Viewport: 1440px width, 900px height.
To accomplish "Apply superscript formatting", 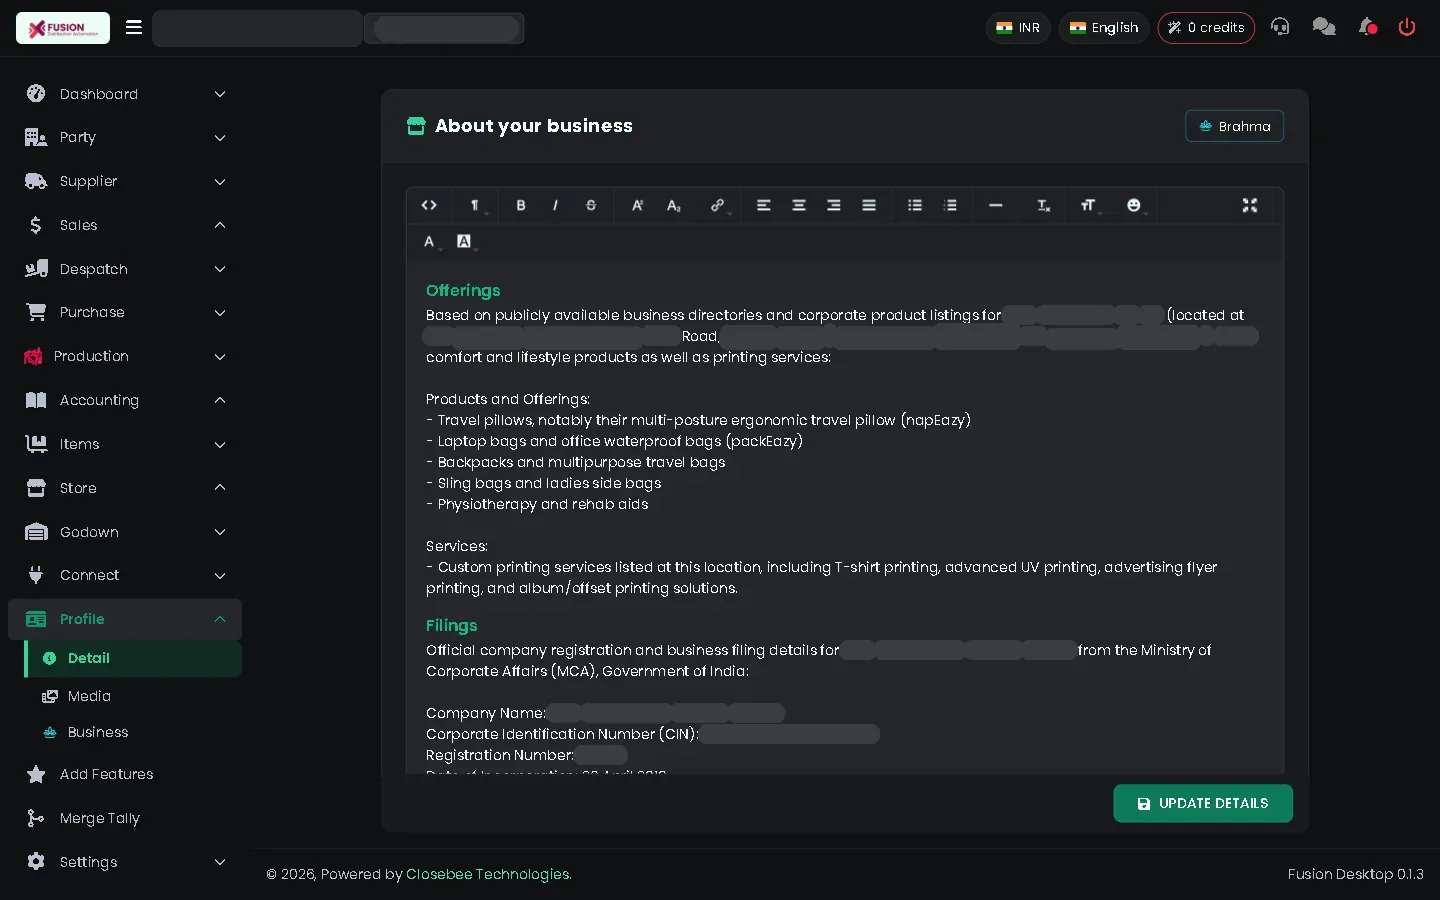I will click(637, 205).
